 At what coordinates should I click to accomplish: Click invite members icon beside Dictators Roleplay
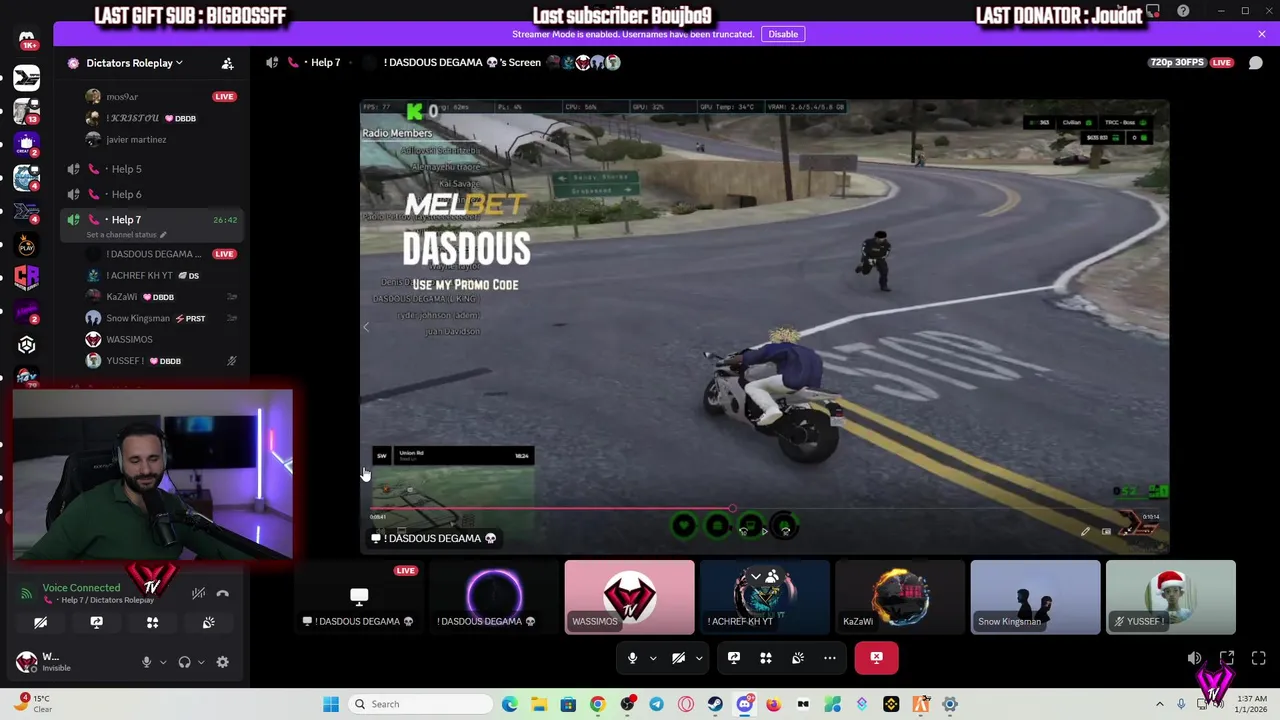pyautogui.click(x=227, y=63)
